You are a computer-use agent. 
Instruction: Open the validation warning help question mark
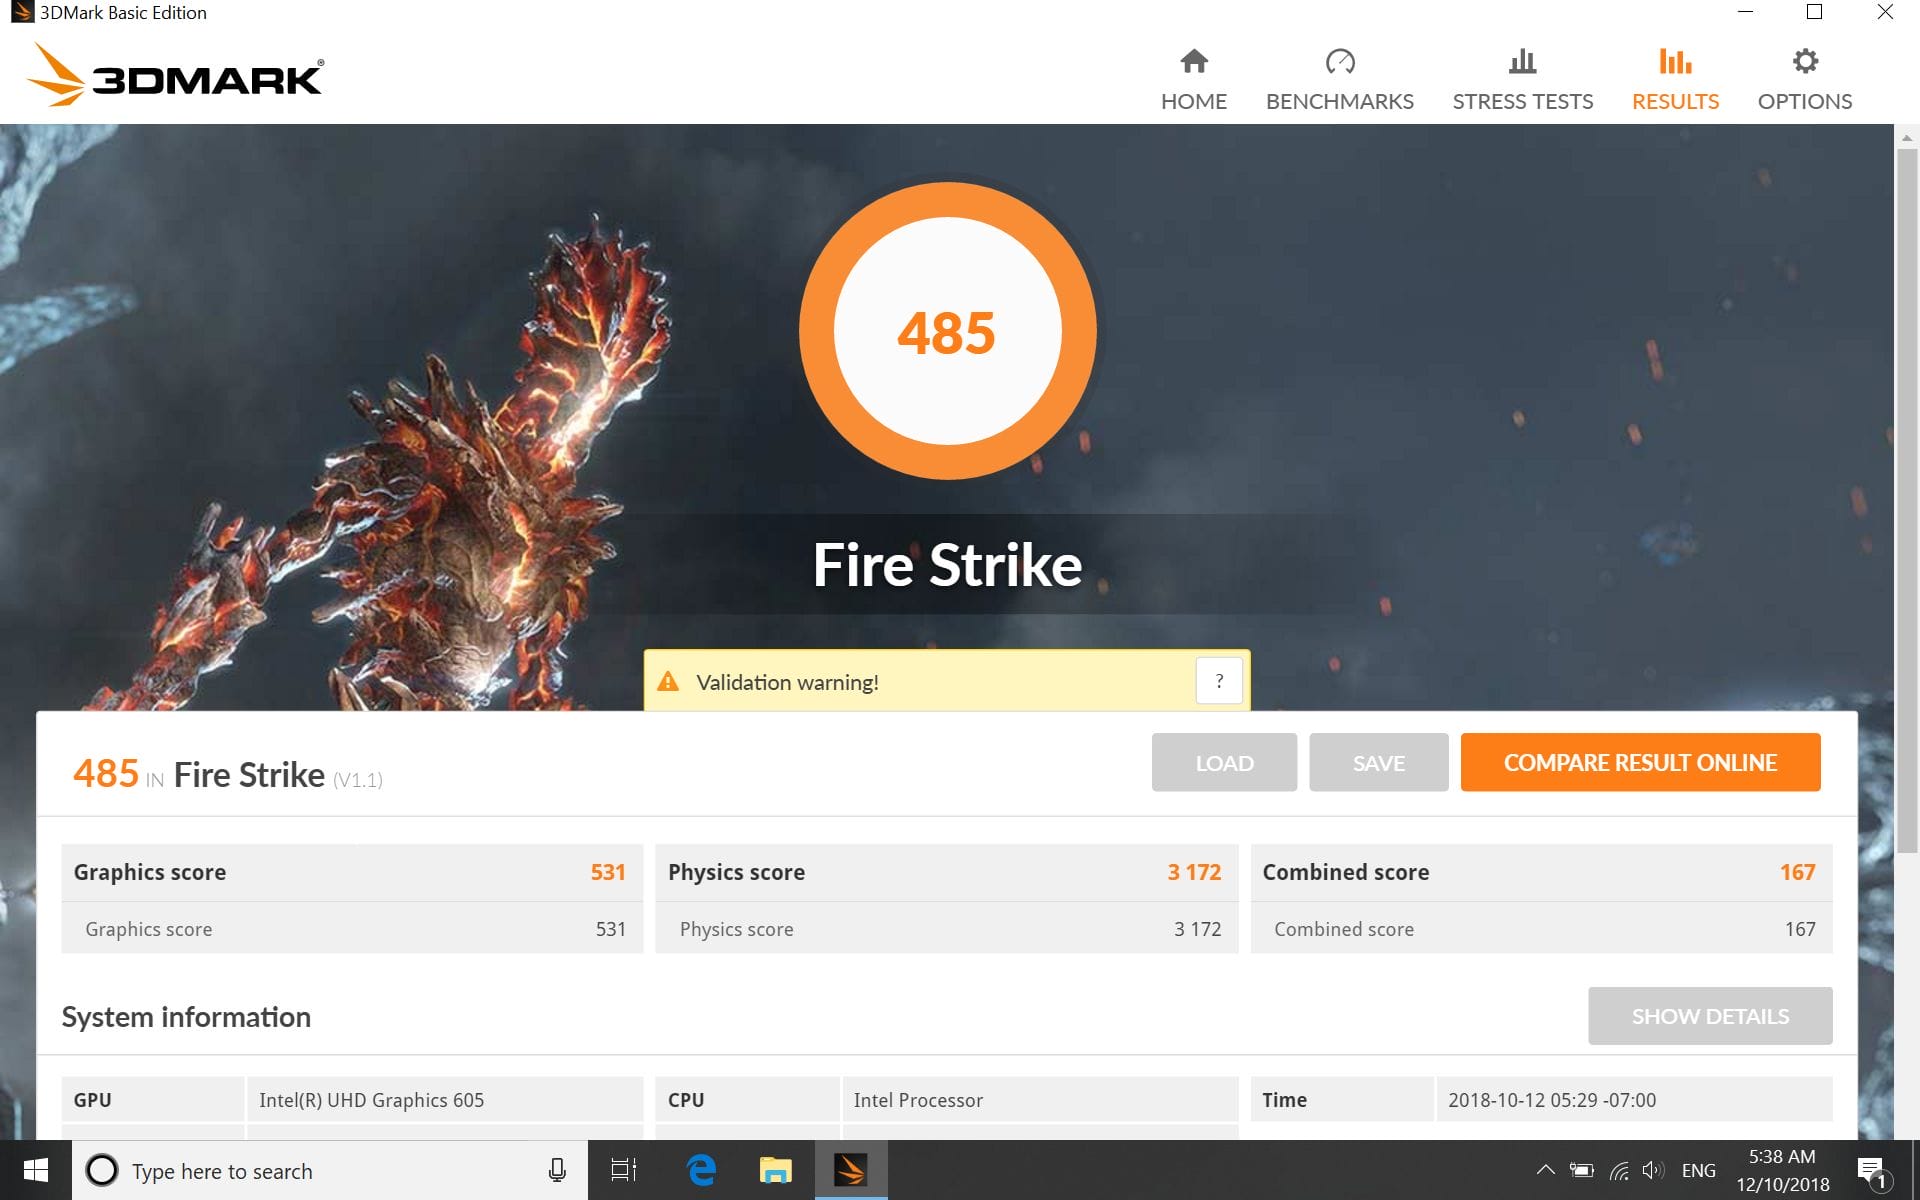[x=1218, y=681]
